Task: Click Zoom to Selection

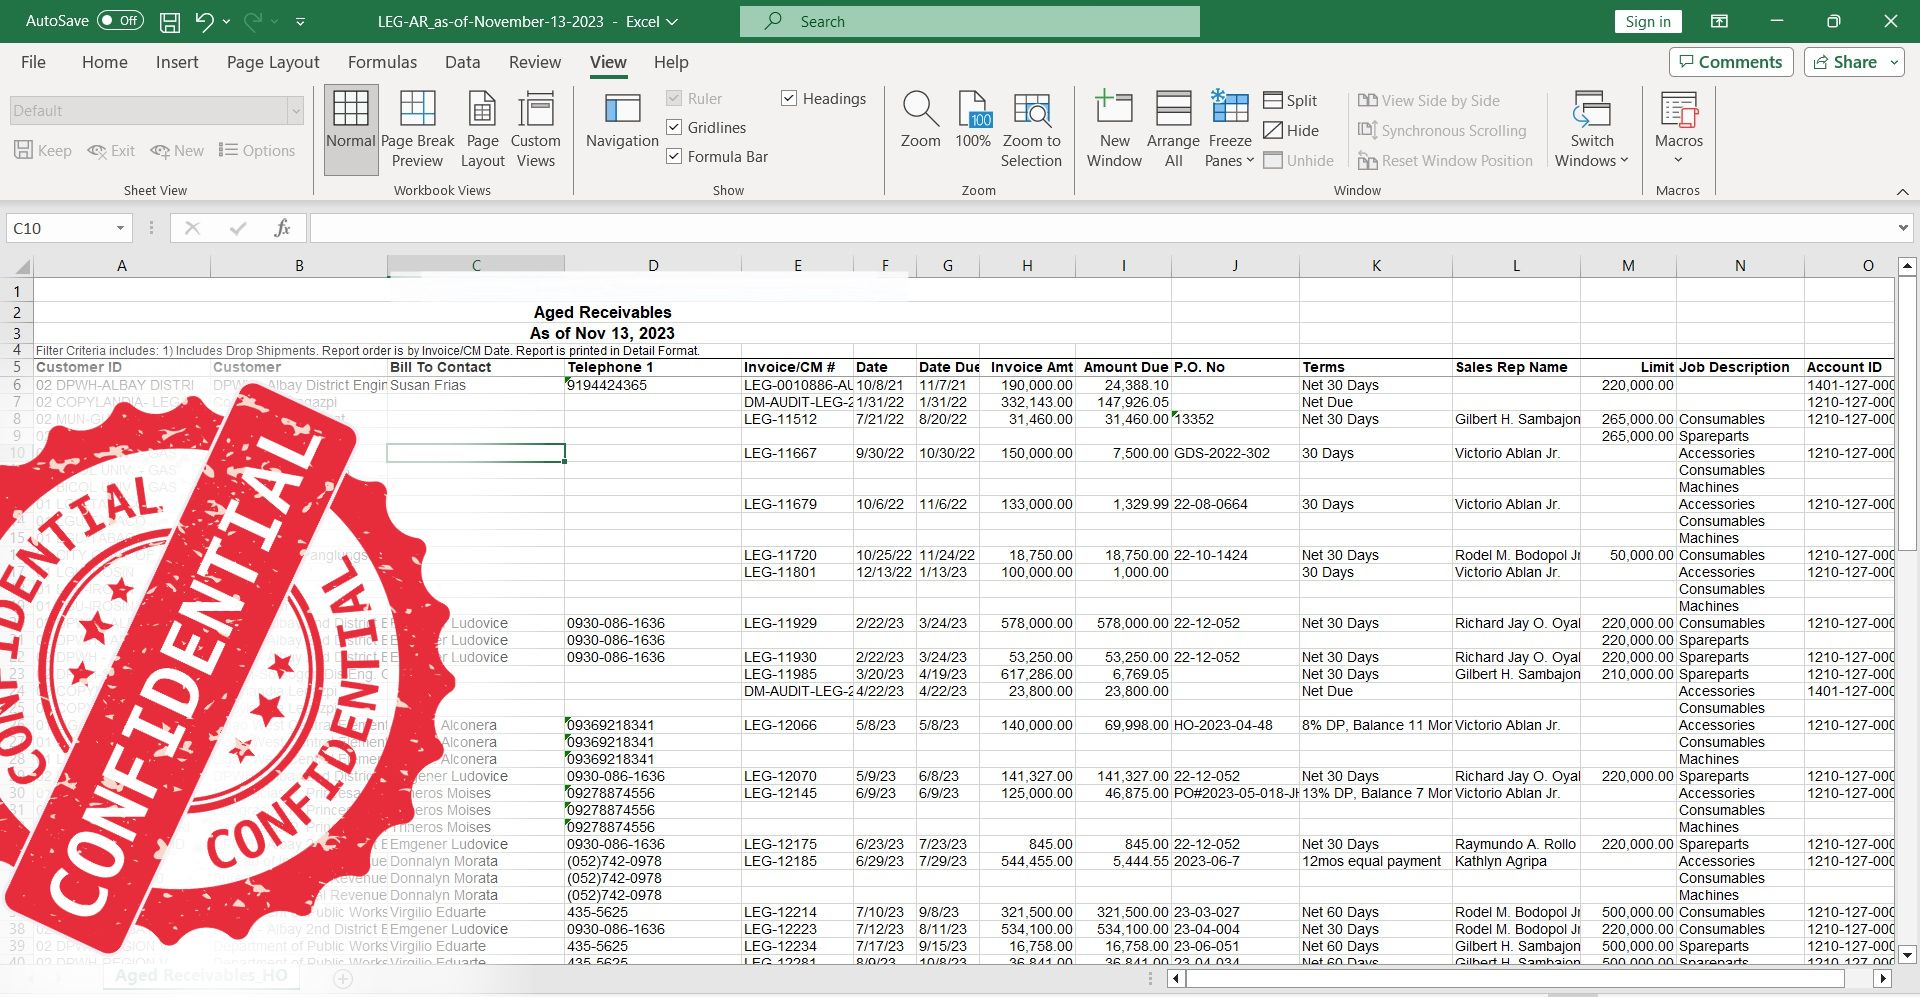Action: [1031, 130]
